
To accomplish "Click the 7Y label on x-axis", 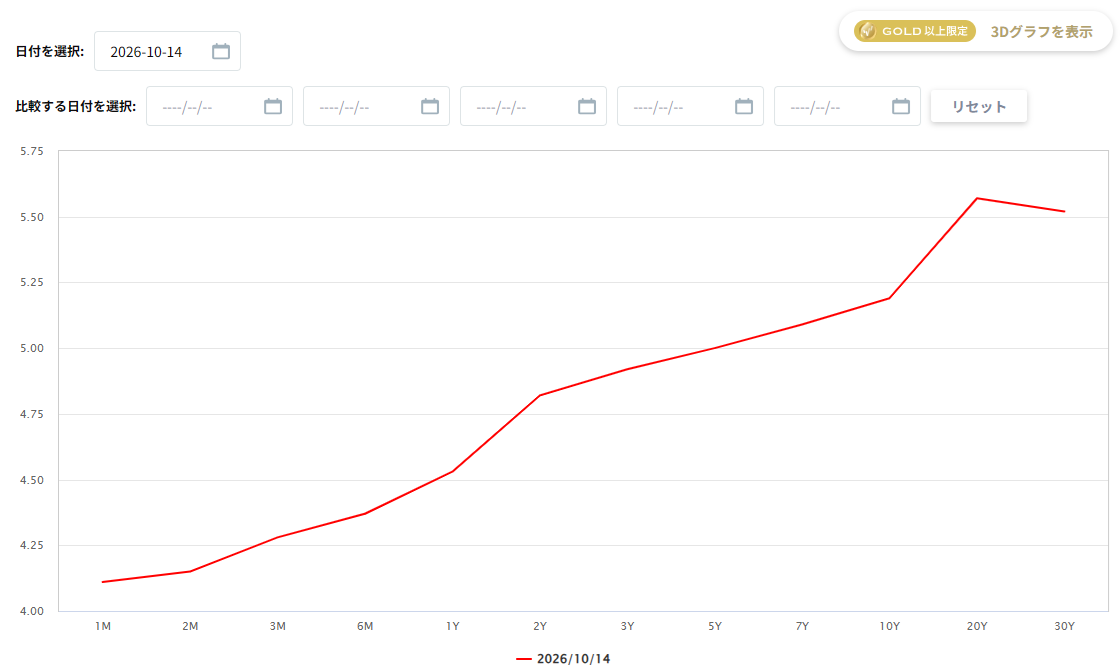I will click(x=802, y=626).
